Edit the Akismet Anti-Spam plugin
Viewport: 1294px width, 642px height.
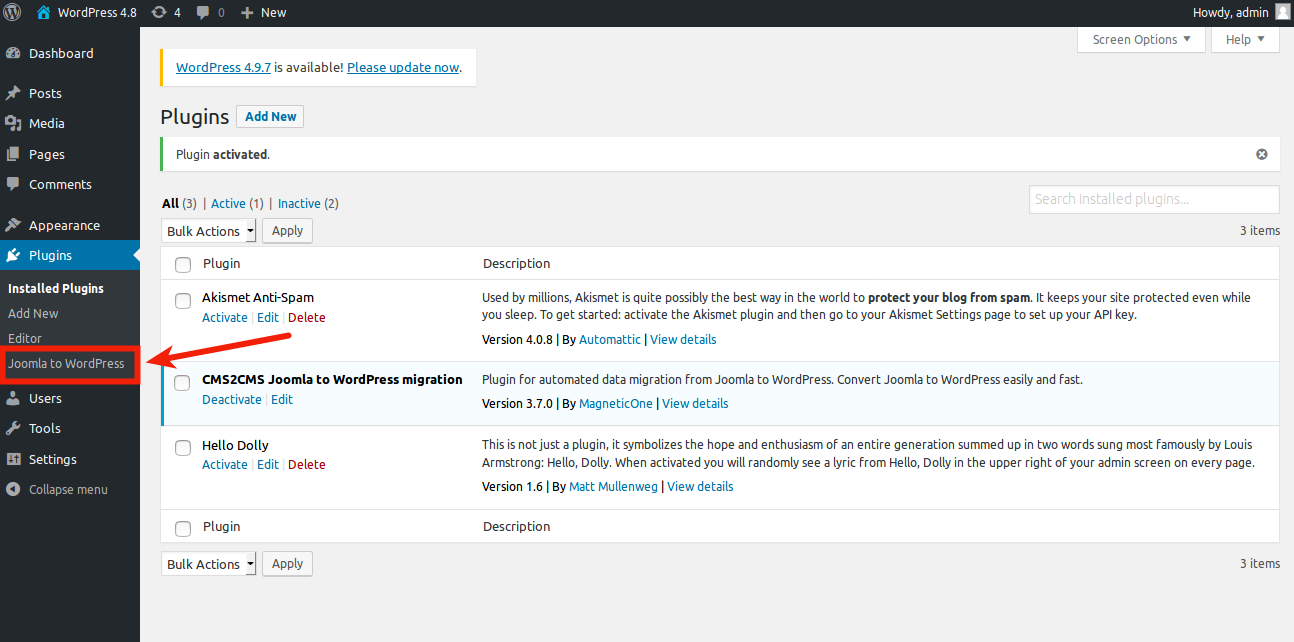(x=268, y=317)
